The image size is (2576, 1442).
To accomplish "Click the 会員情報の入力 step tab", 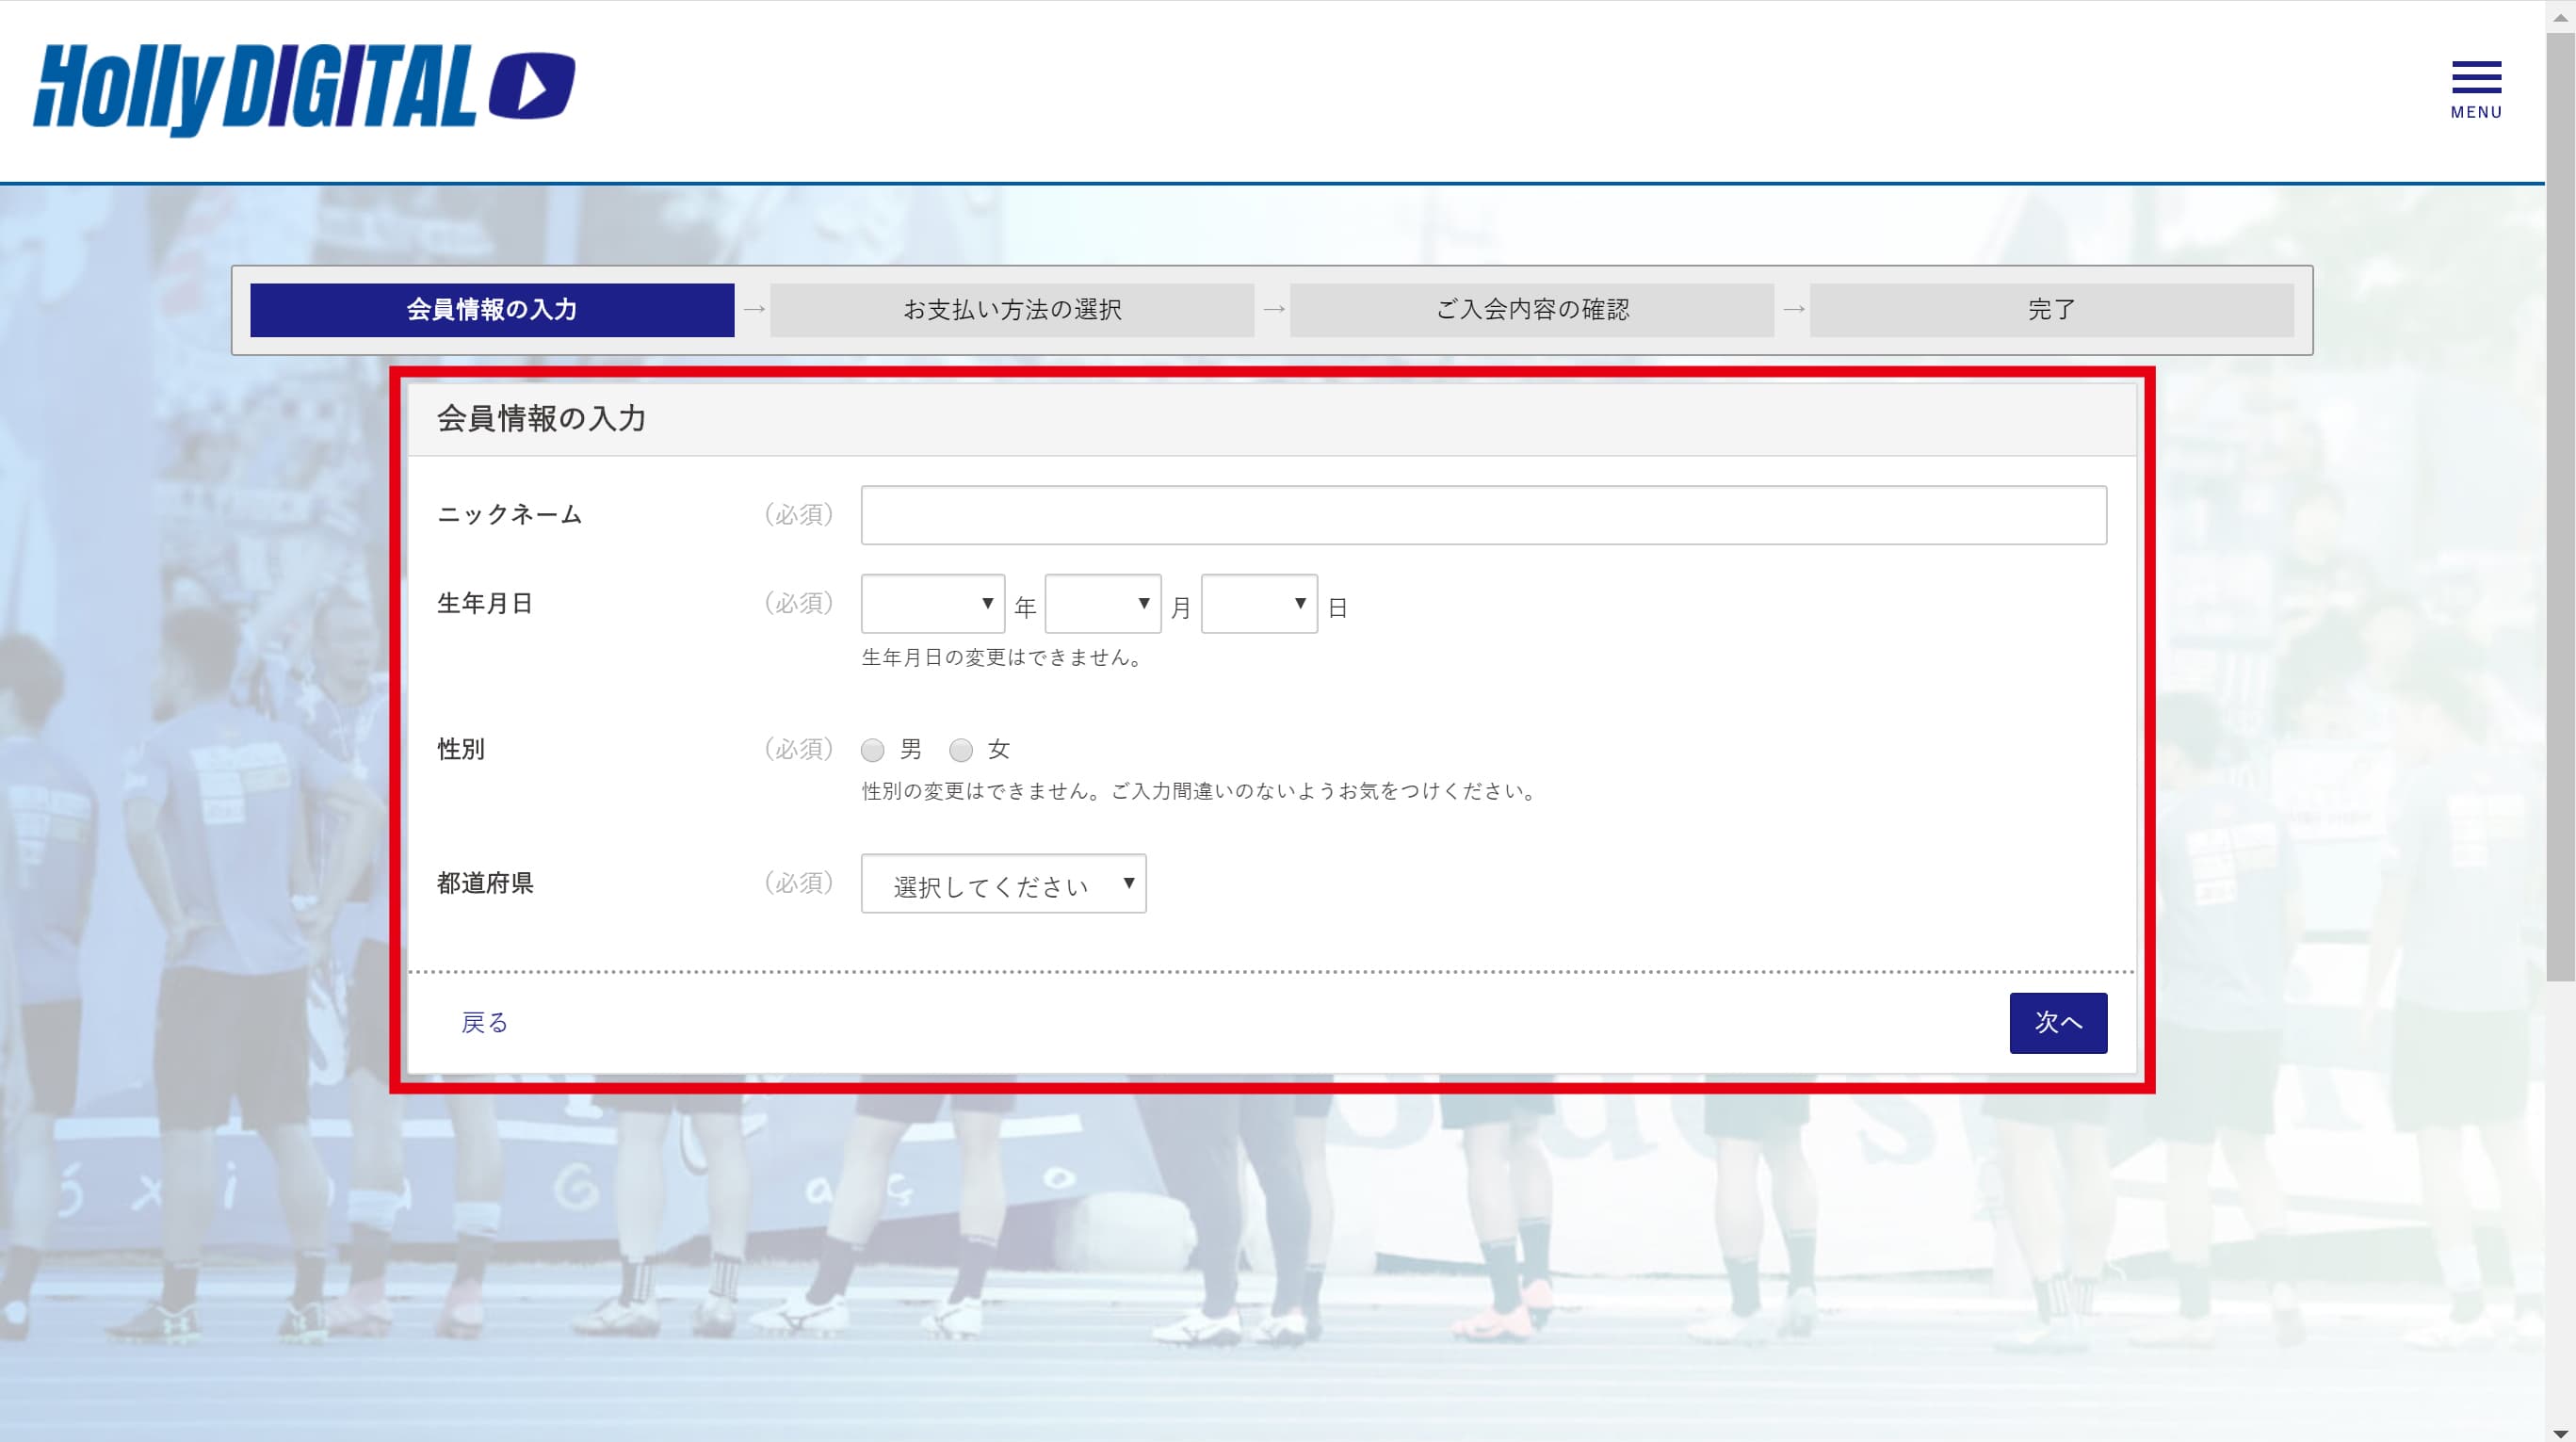I will point(492,310).
